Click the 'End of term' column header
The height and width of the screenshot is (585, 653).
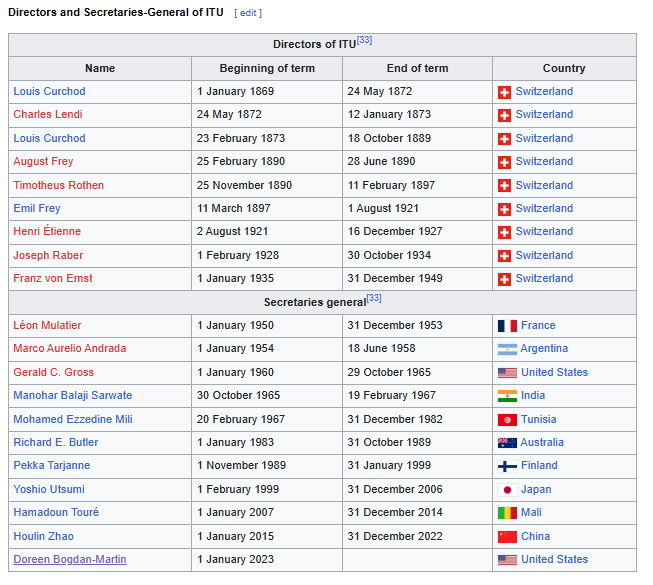tap(417, 68)
